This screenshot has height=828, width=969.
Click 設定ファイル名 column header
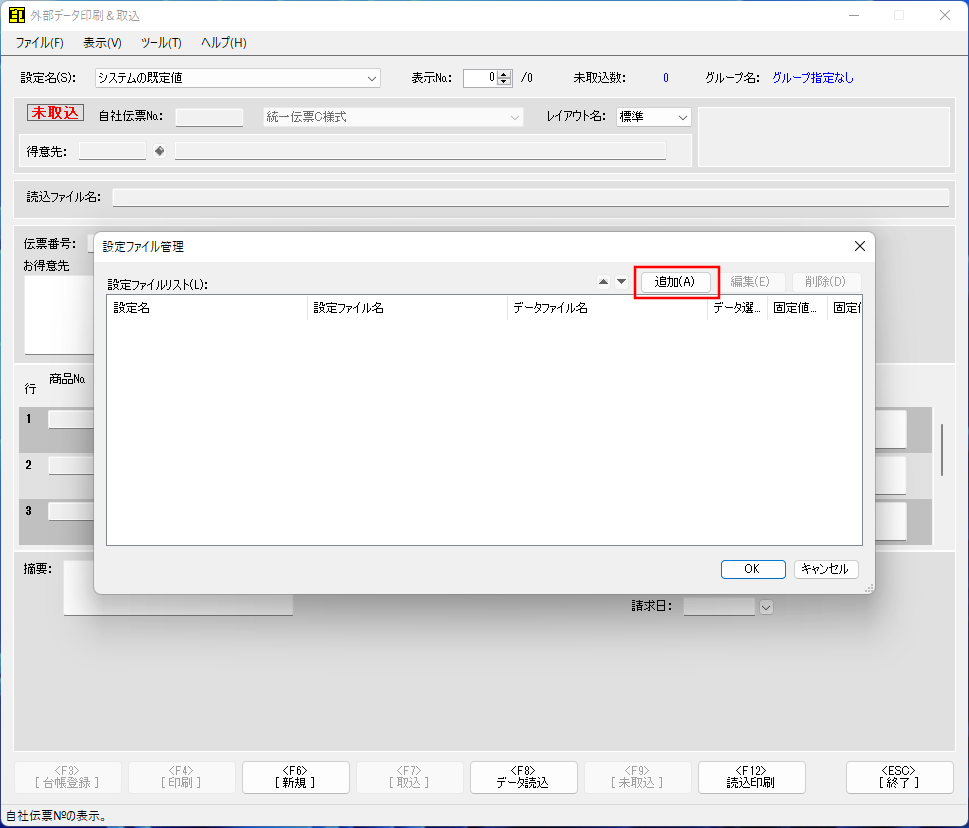point(407,308)
